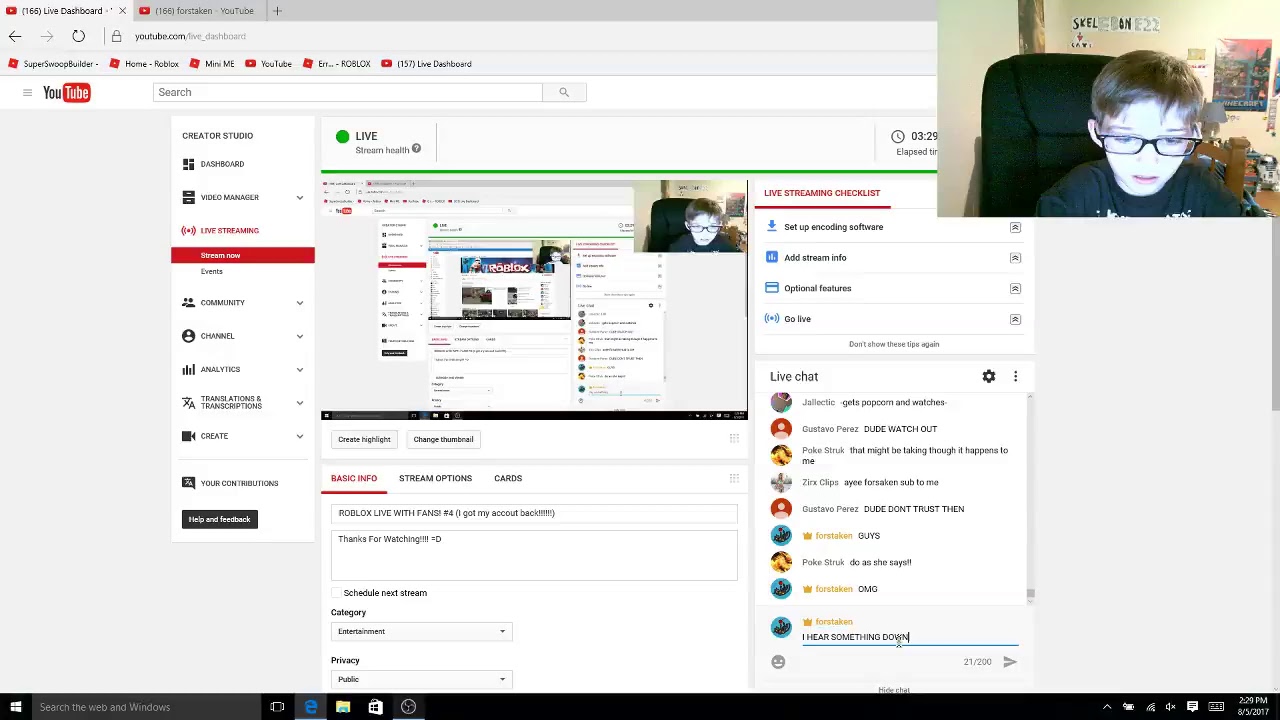Click the Zirx Clips chat username
This screenshot has width=1280, height=720.
(x=820, y=482)
